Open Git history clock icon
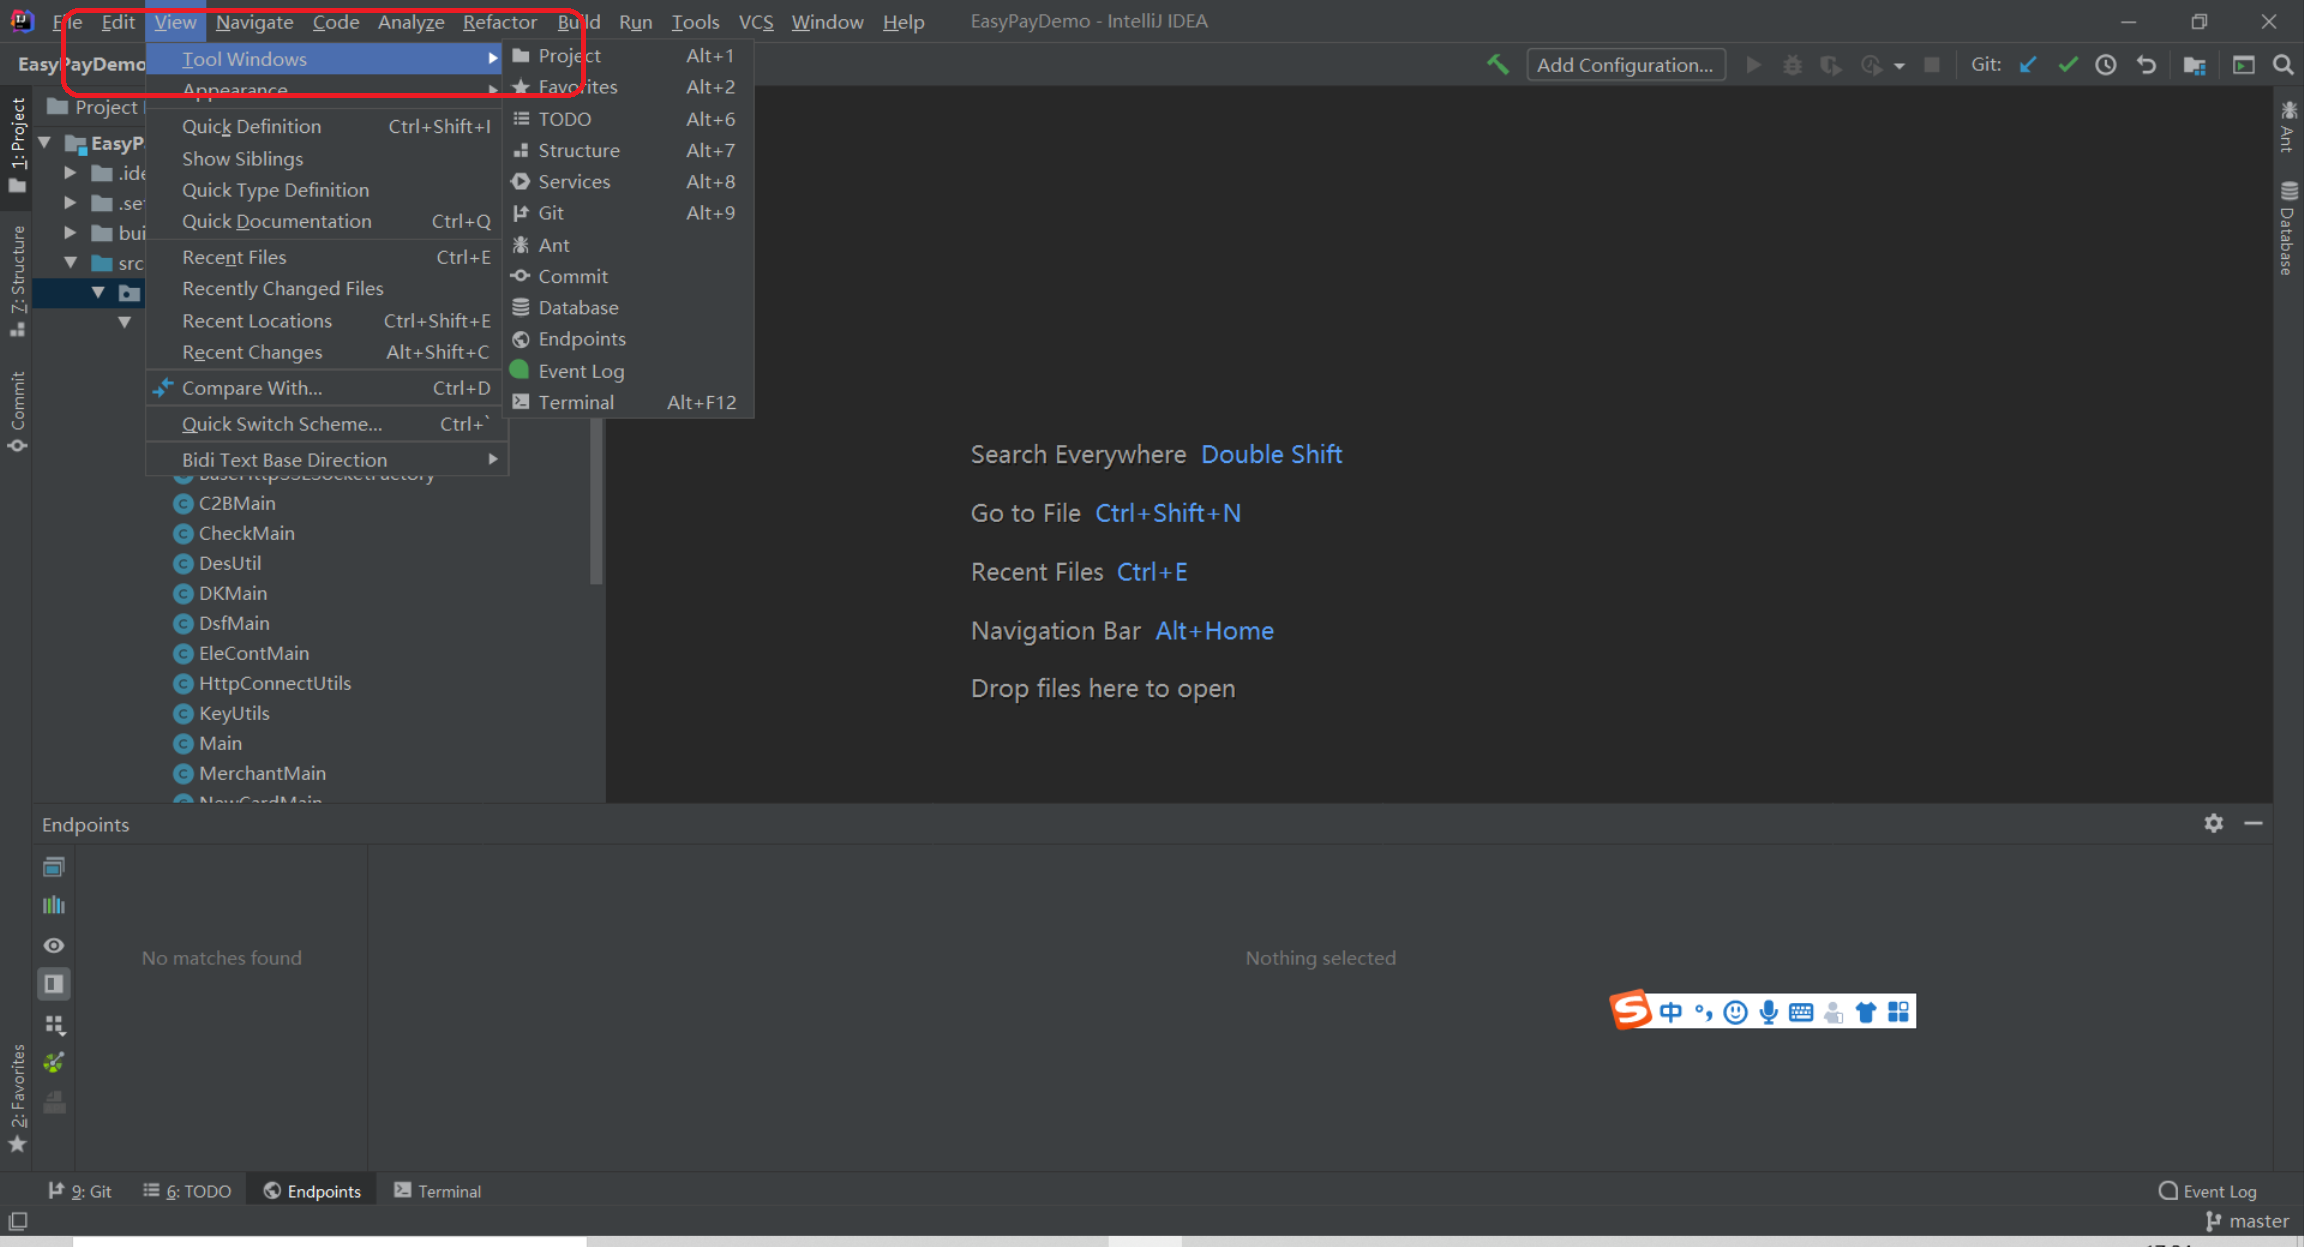The image size is (2304, 1247). (x=2106, y=65)
